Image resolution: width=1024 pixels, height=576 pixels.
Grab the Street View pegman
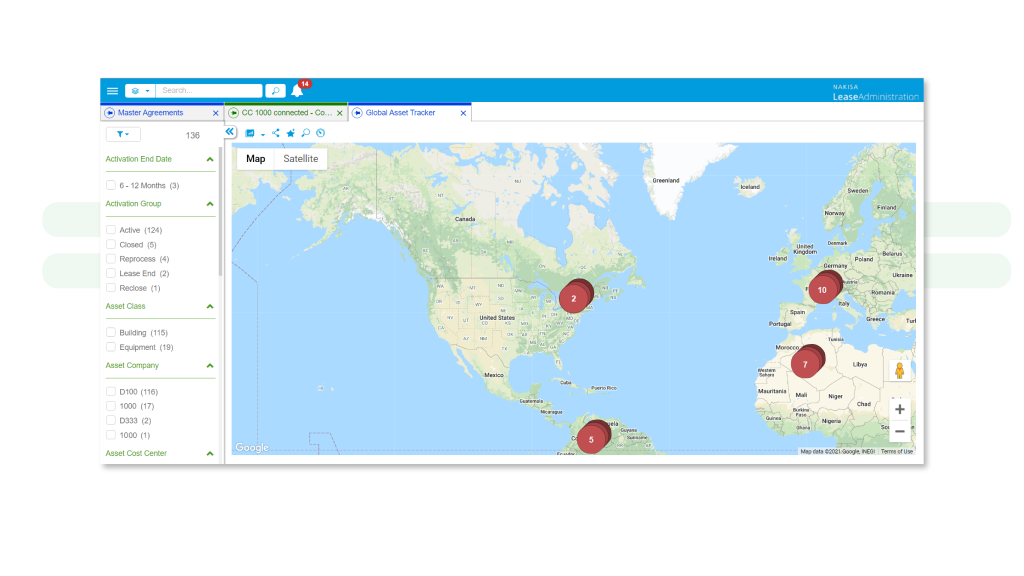click(x=899, y=371)
